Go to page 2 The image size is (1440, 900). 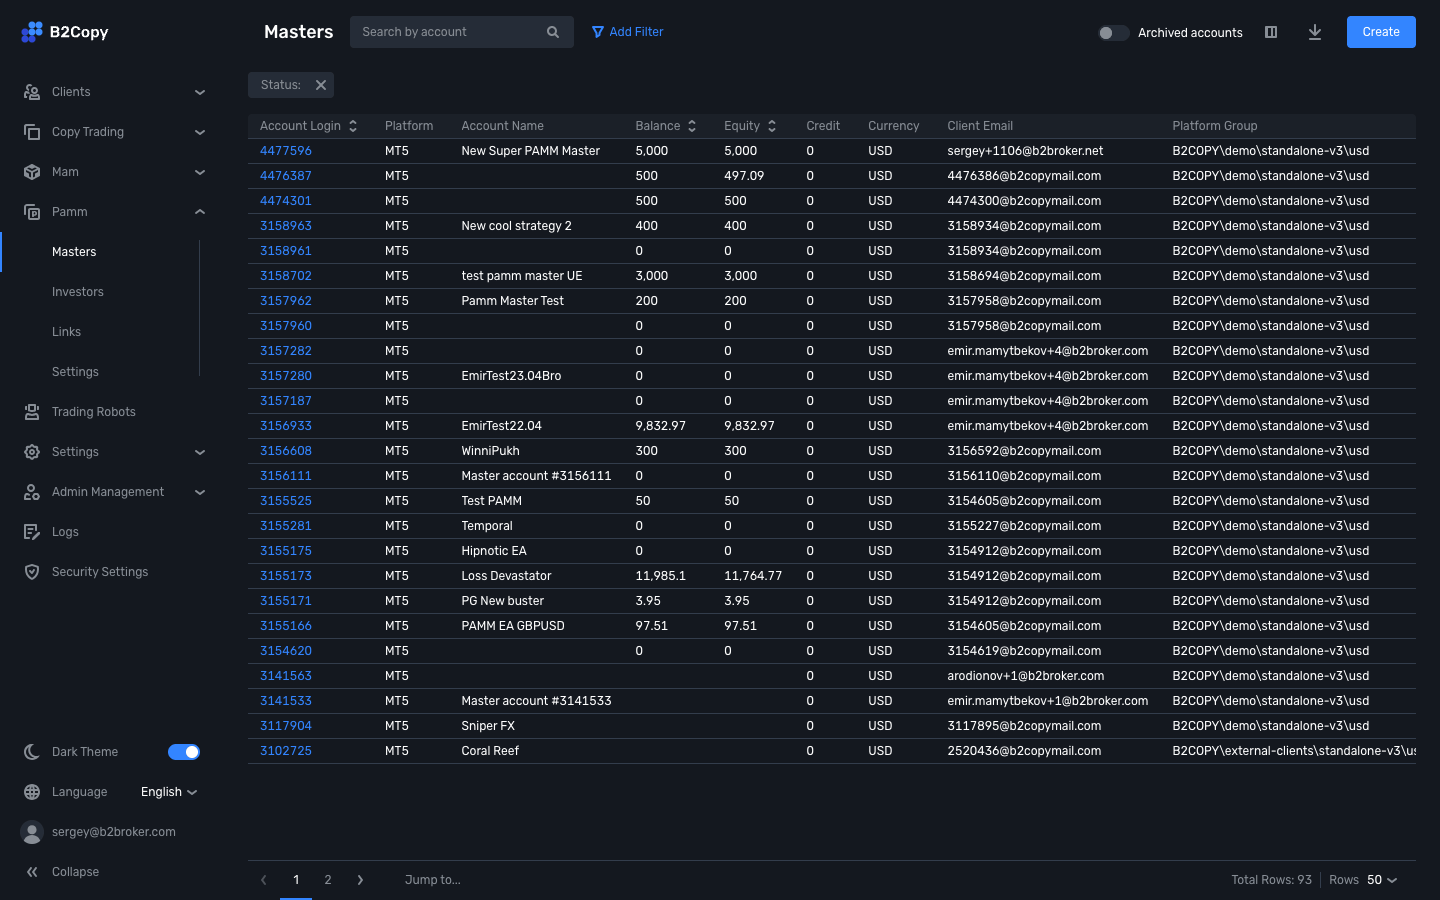(328, 880)
